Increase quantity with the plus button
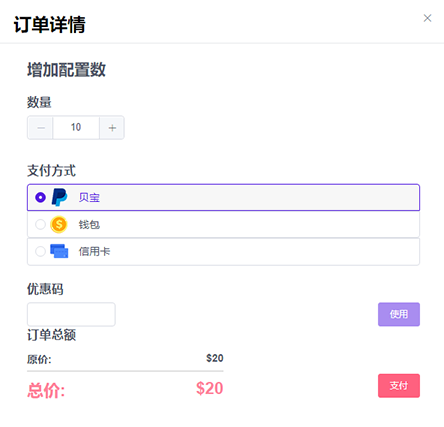 112,128
